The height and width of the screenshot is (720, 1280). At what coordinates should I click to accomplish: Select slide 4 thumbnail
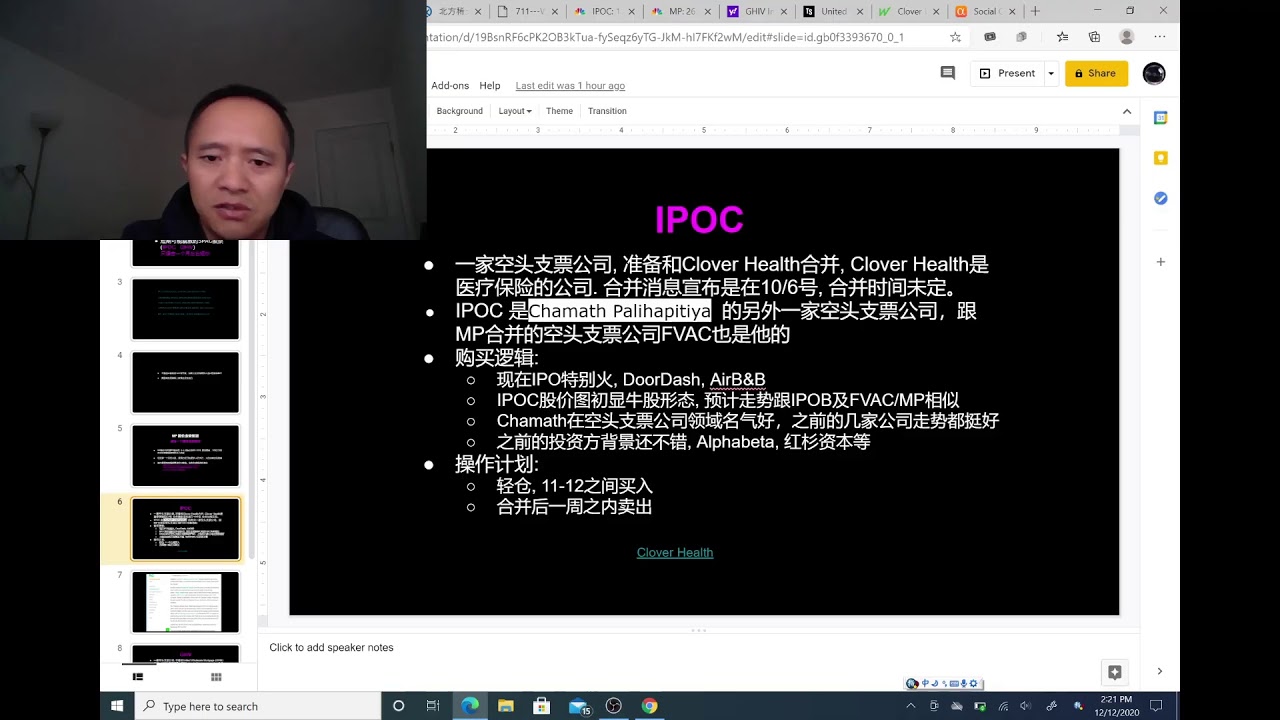pyautogui.click(x=186, y=382)
